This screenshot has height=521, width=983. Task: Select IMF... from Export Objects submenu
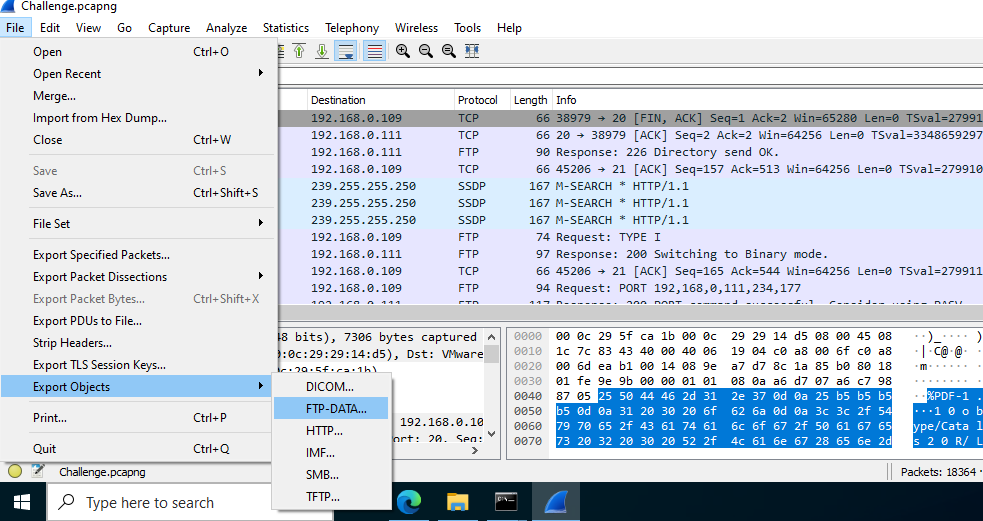click(331, 453)
